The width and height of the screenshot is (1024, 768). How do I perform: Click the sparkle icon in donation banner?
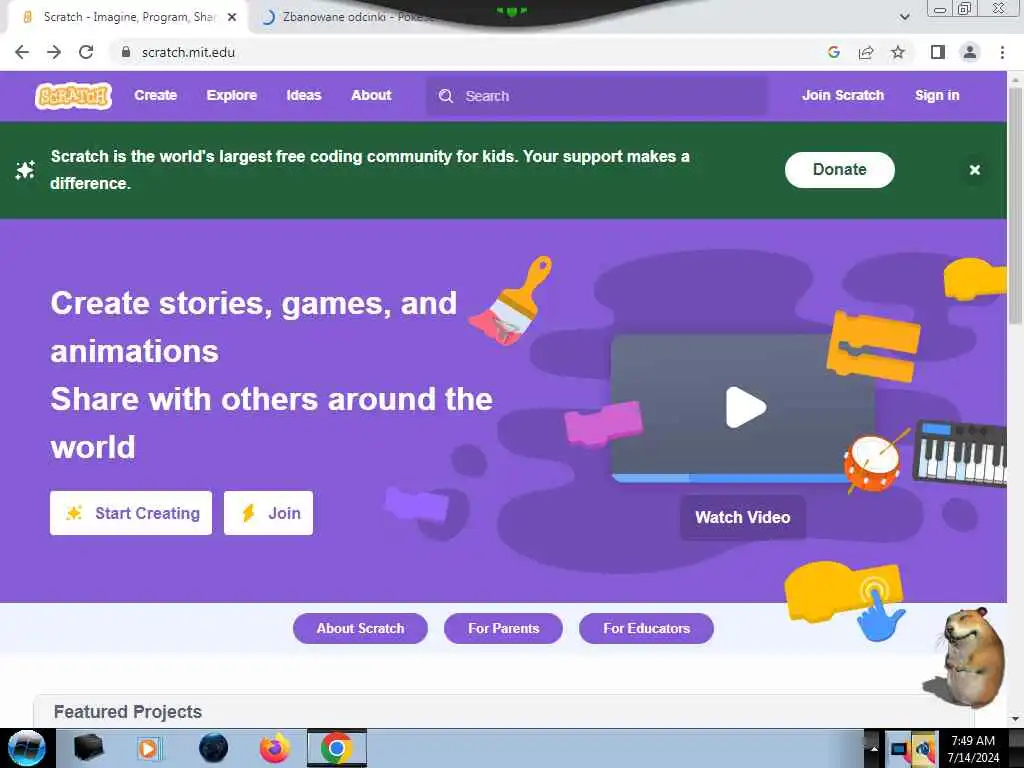pos(25,170)
